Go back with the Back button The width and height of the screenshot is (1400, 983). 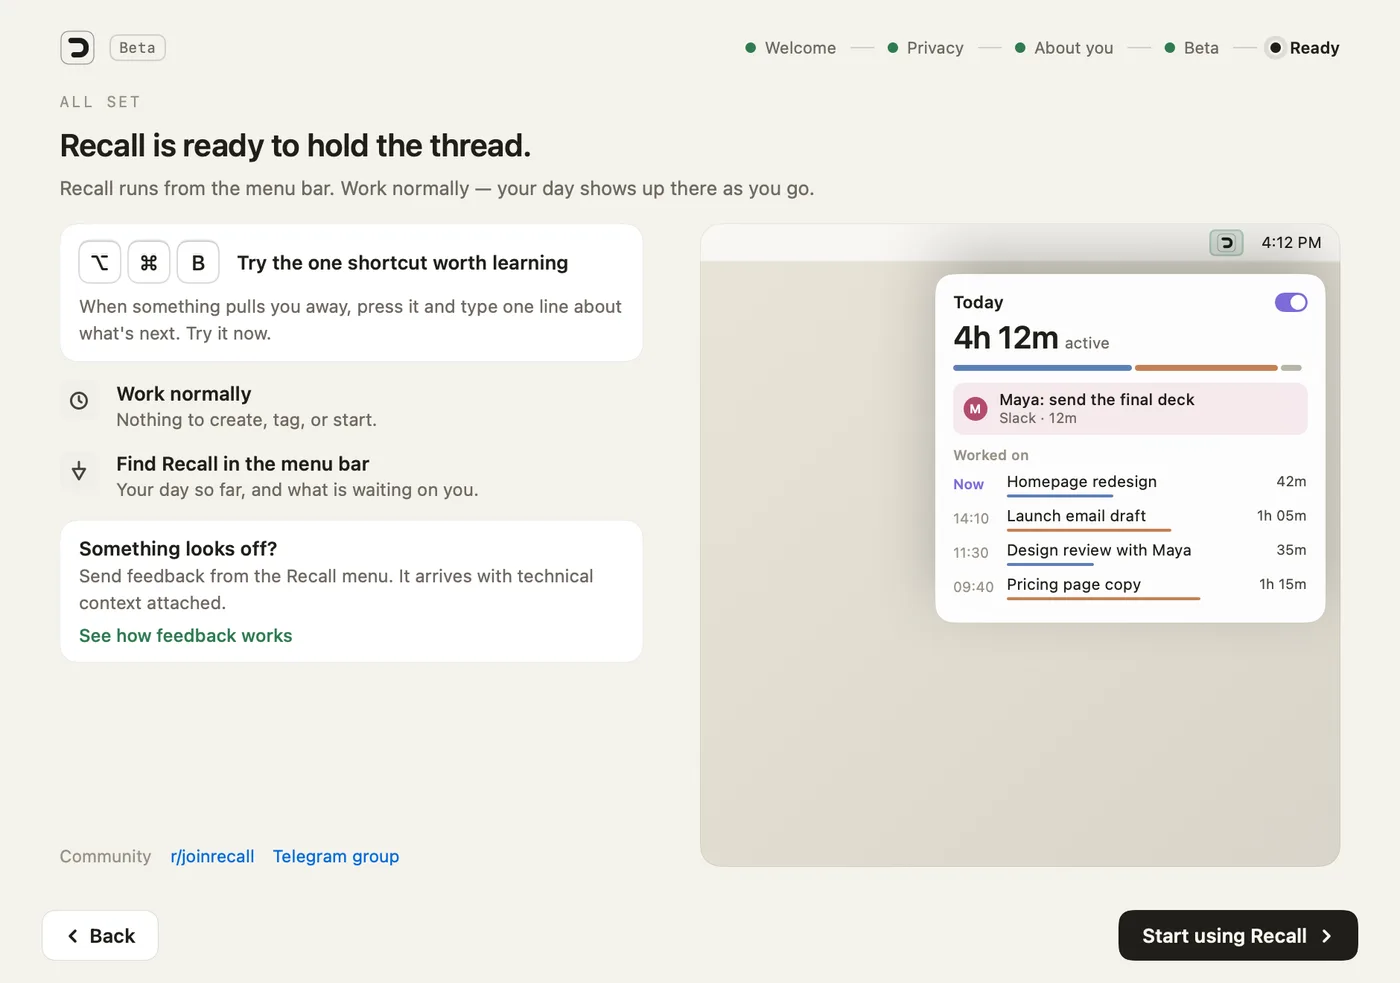(100, 936)
